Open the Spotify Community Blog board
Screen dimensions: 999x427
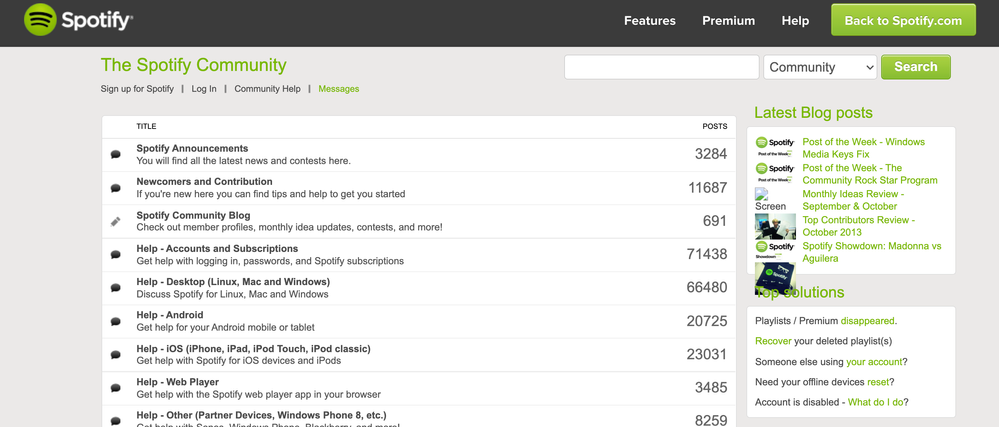click(x=193, y=215)
